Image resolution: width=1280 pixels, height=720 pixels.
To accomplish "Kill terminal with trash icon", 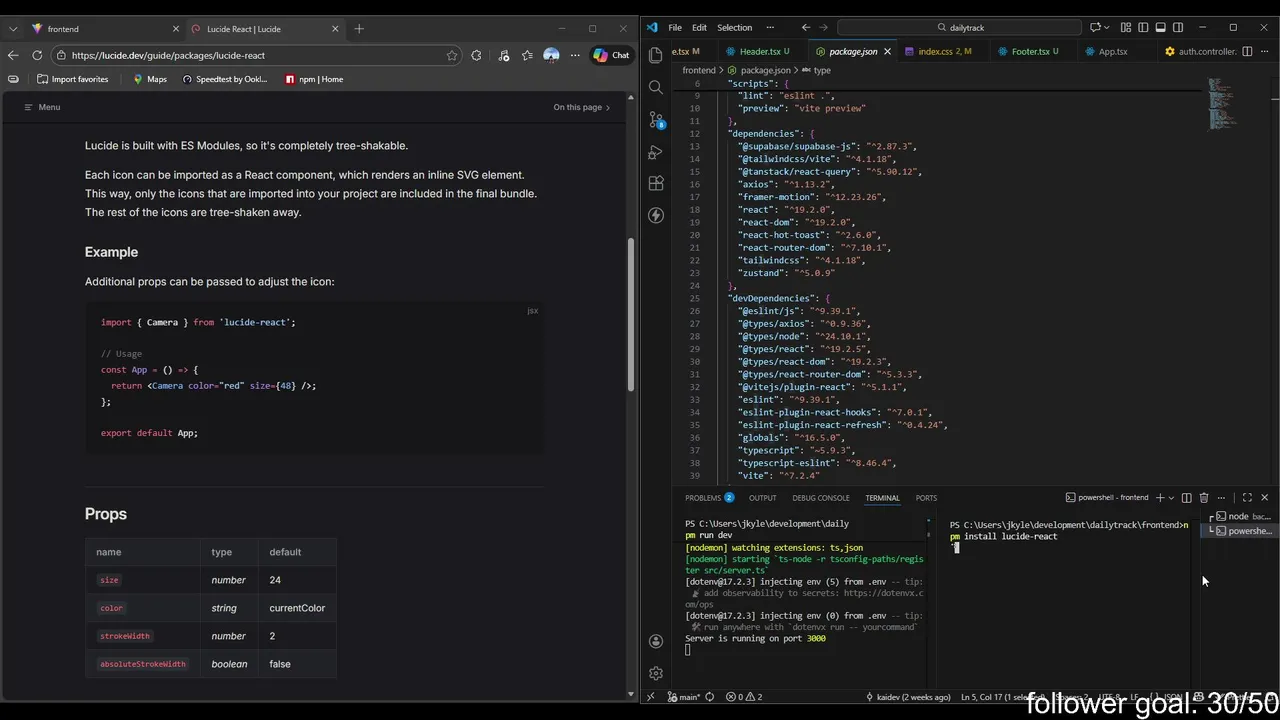I will click(1203, 497).
